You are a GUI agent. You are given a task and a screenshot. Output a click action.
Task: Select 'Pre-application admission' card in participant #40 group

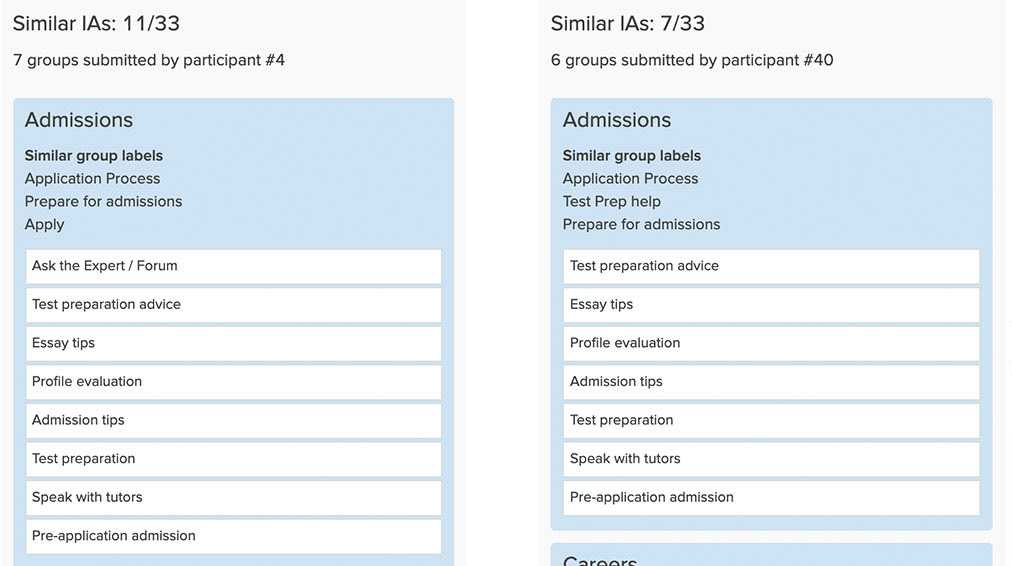(x=771, y=498)
